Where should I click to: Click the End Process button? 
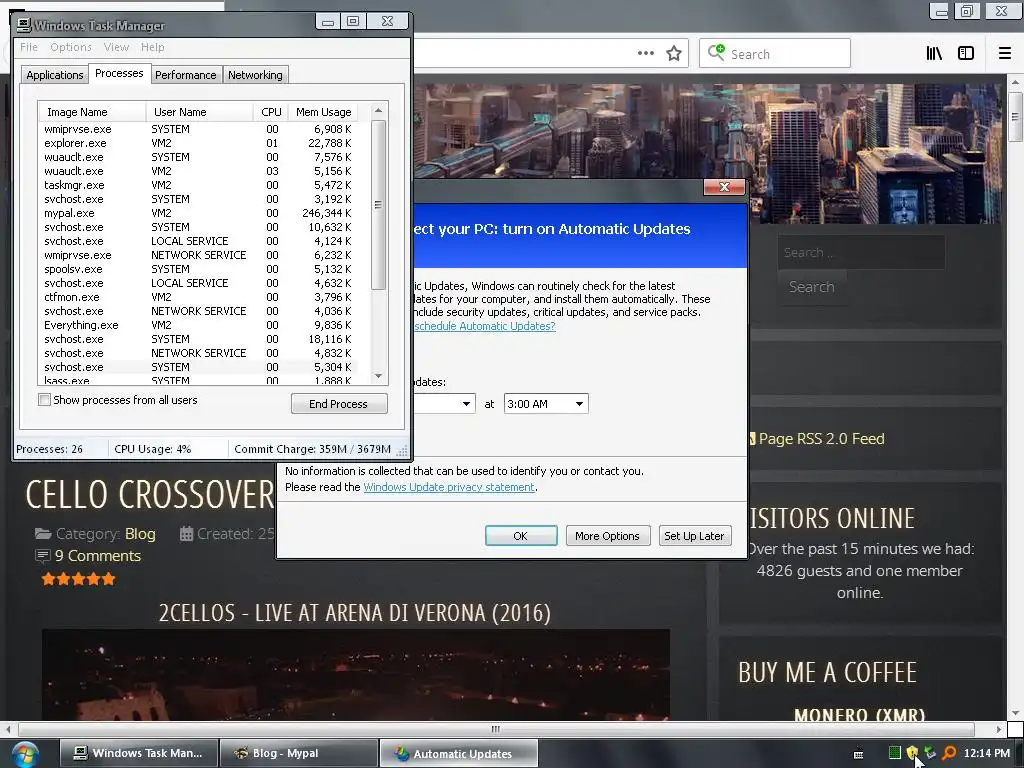point(339,404)
